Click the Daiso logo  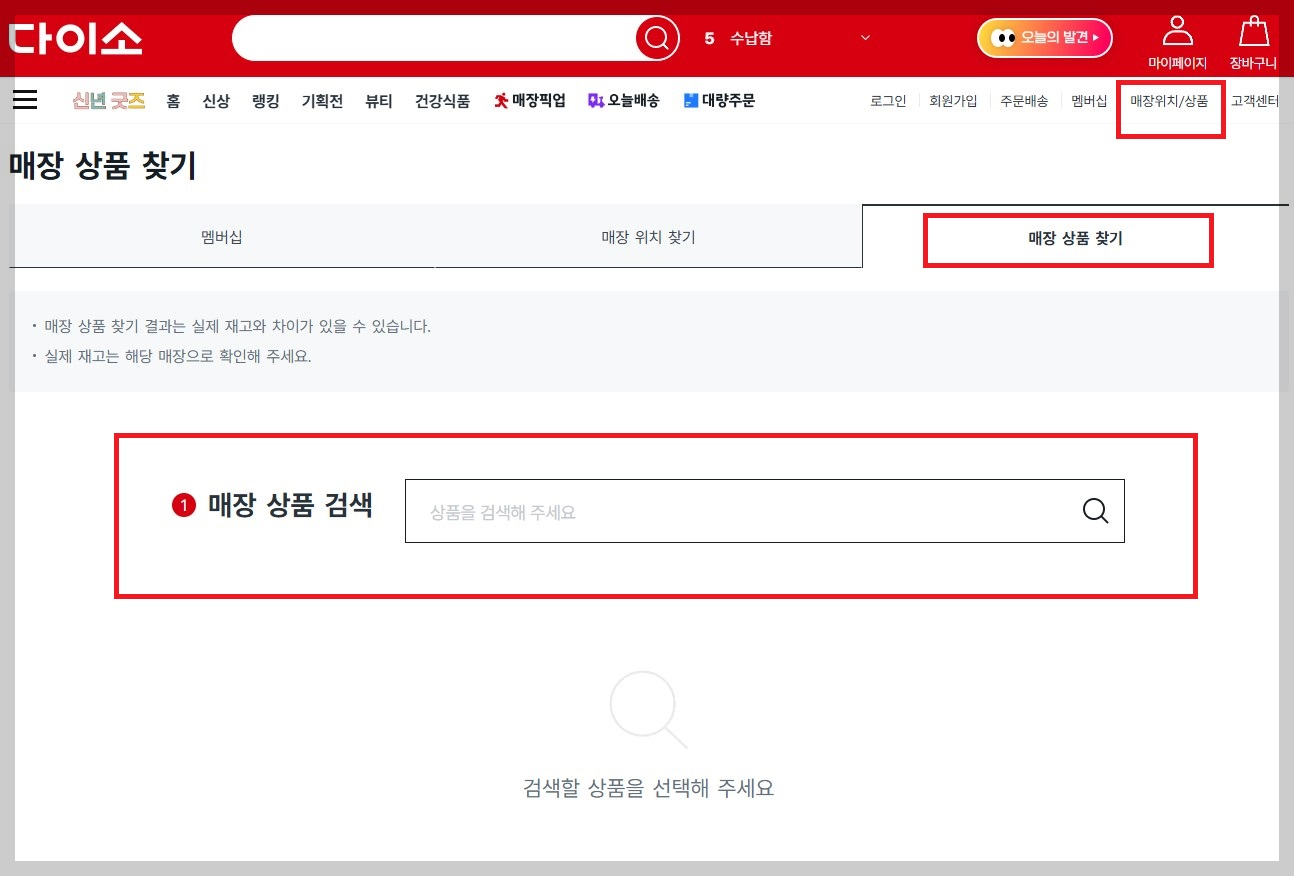(x=76, y=38)
